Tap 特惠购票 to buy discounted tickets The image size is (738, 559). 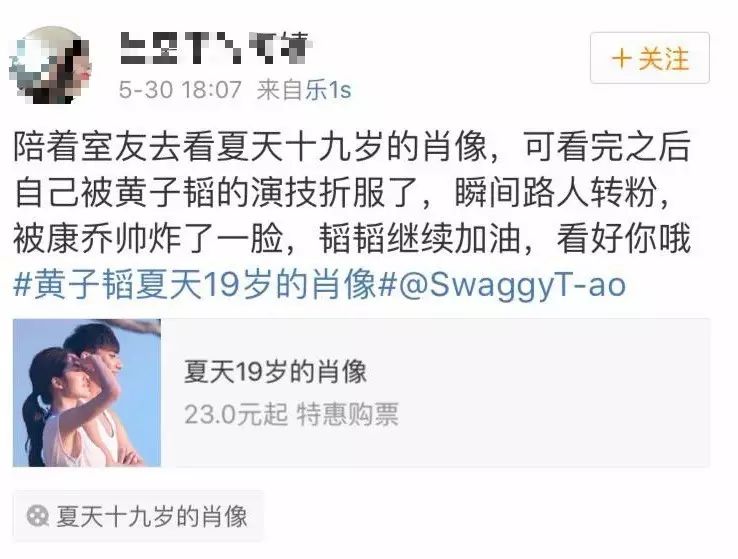click(x=348, y=414)
